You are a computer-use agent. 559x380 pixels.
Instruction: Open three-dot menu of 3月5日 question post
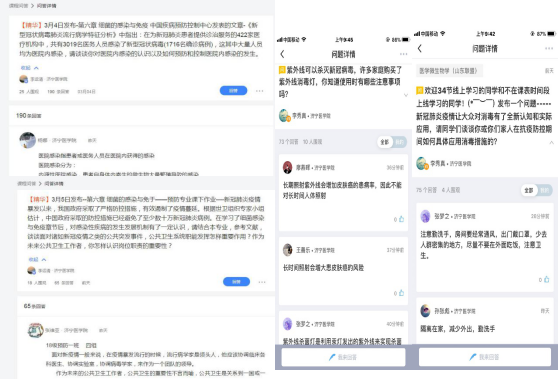click(262, 282)
